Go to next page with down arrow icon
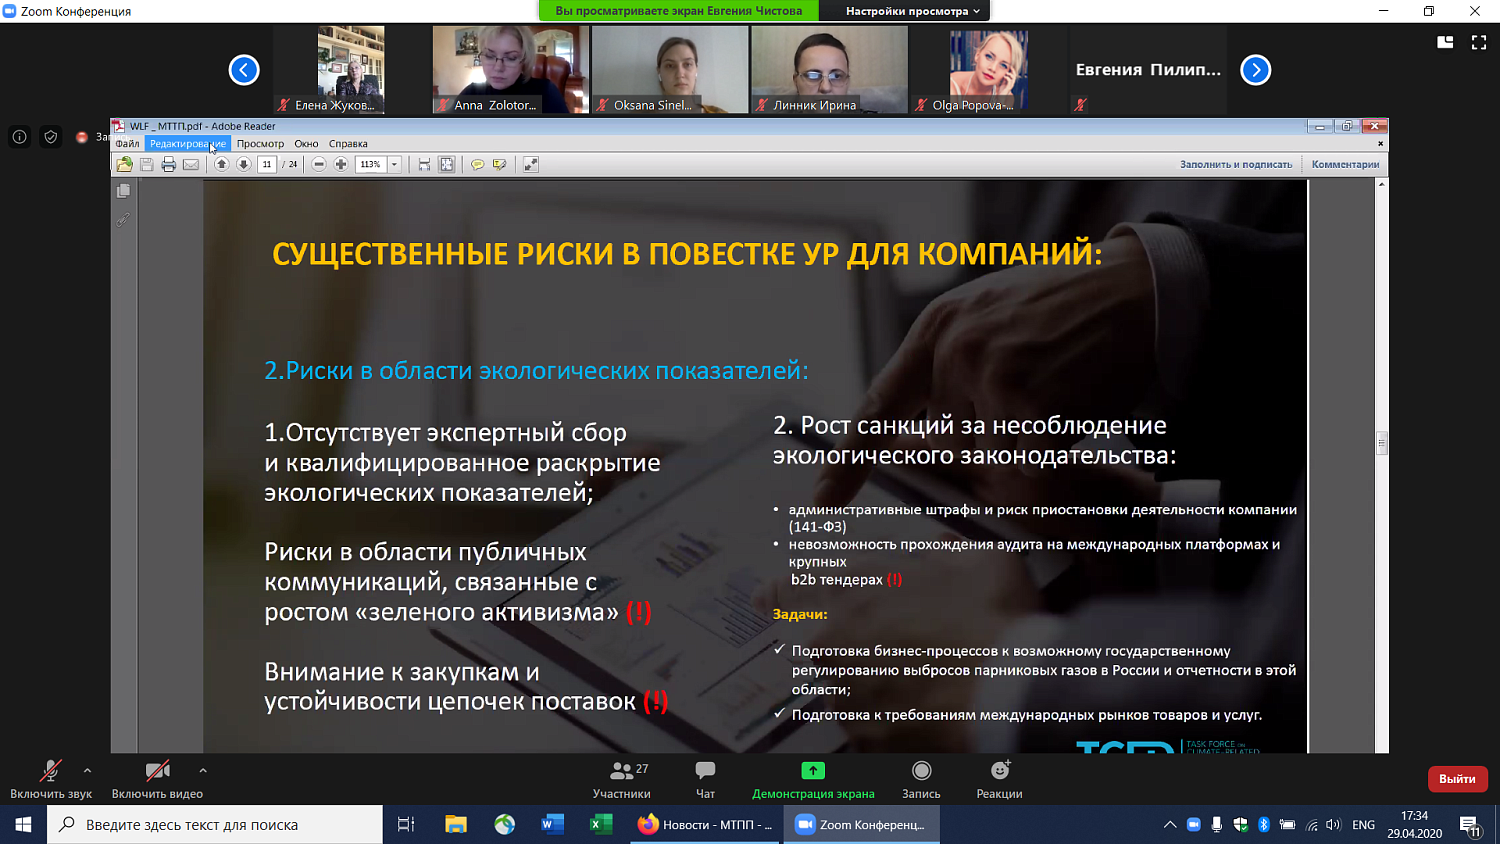The height and width of the screenshot is (844, 1500). pyautogui.click(x=244, y=164)
